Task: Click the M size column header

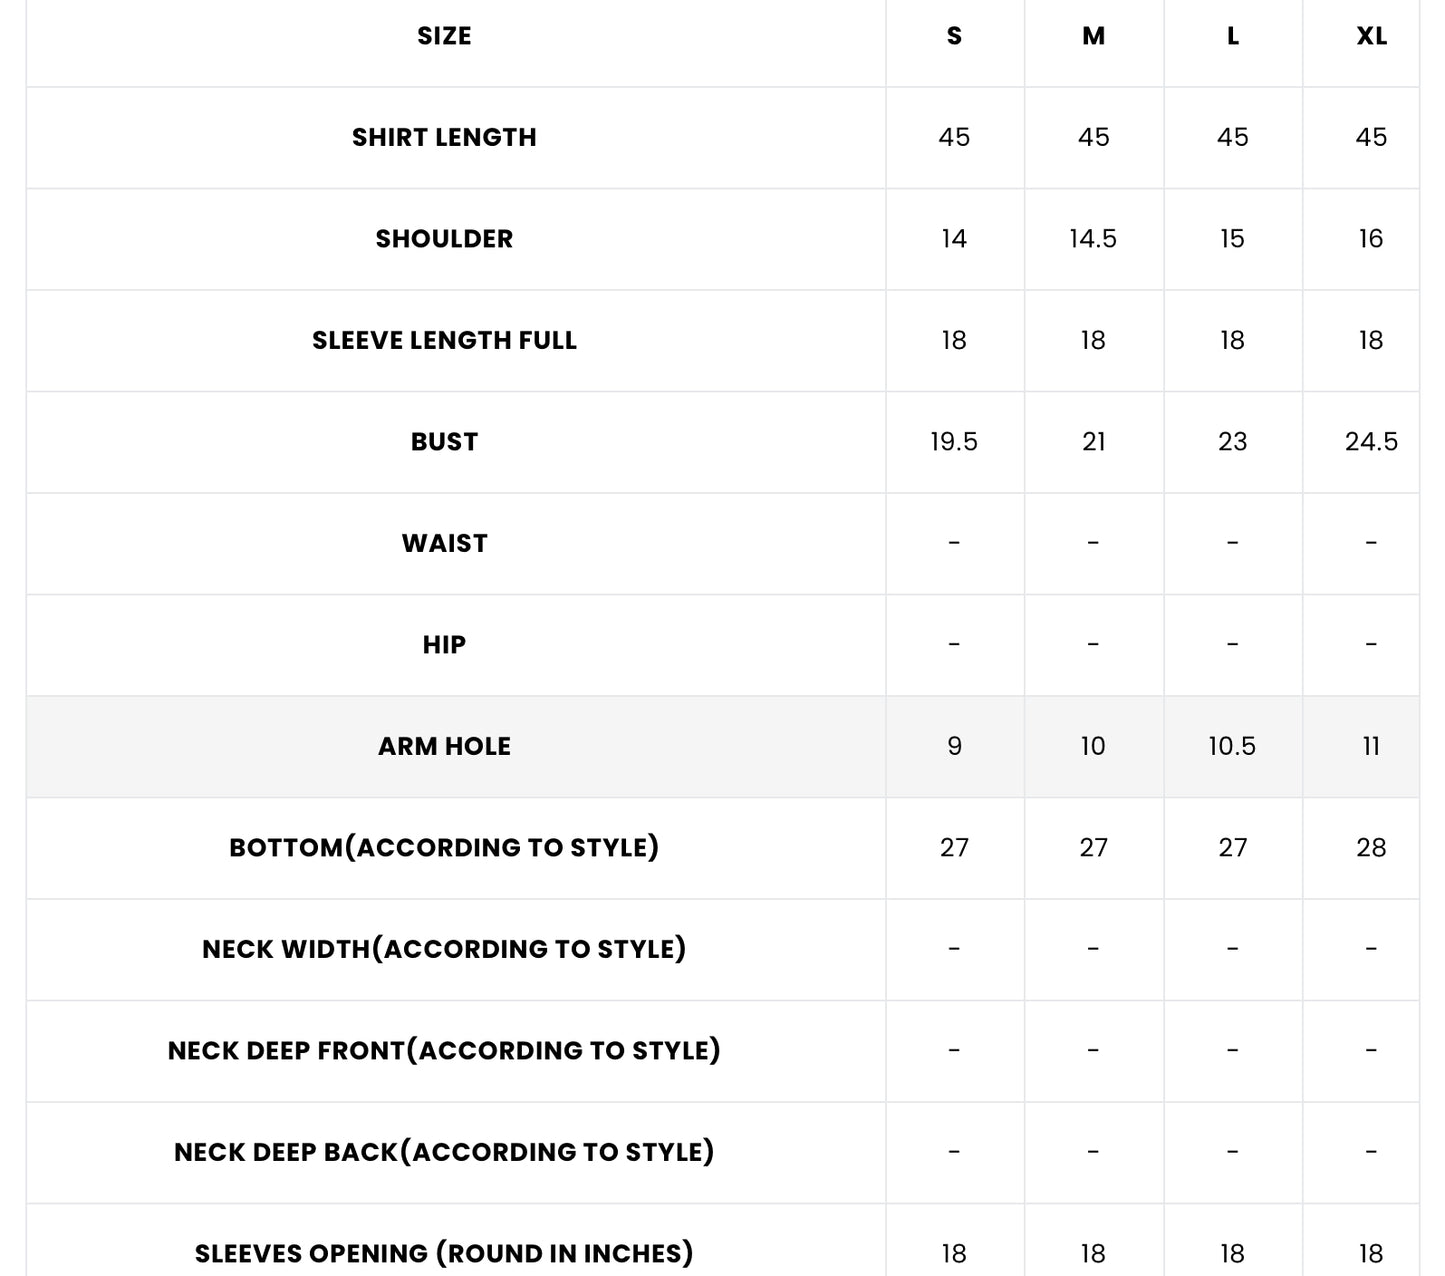Action: point(1093,36)
